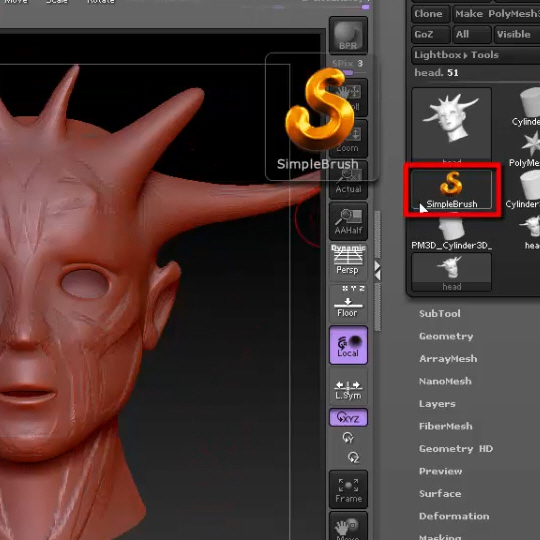
Task: Select the SimpleBrush tool
Action: coord(451,189)
